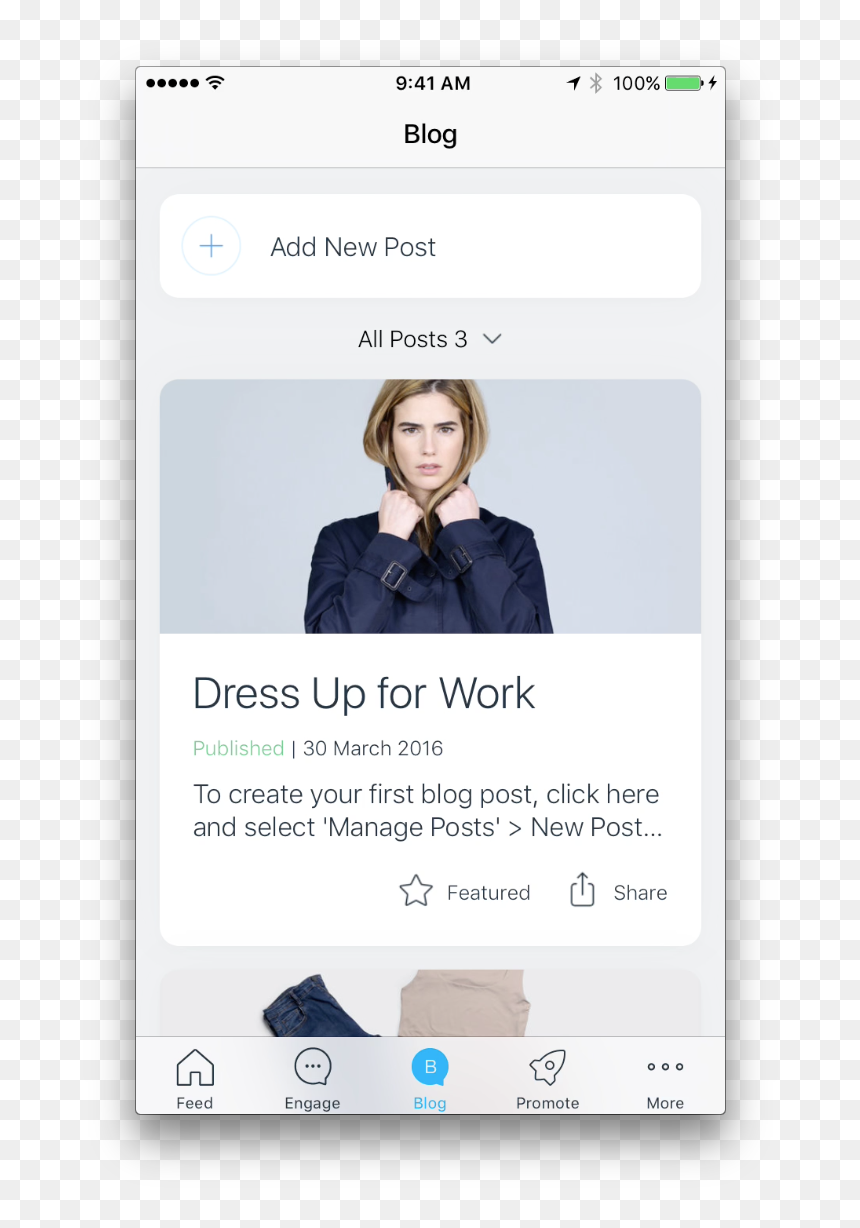
Task: Click the Share label
Action: pos(640,892)
